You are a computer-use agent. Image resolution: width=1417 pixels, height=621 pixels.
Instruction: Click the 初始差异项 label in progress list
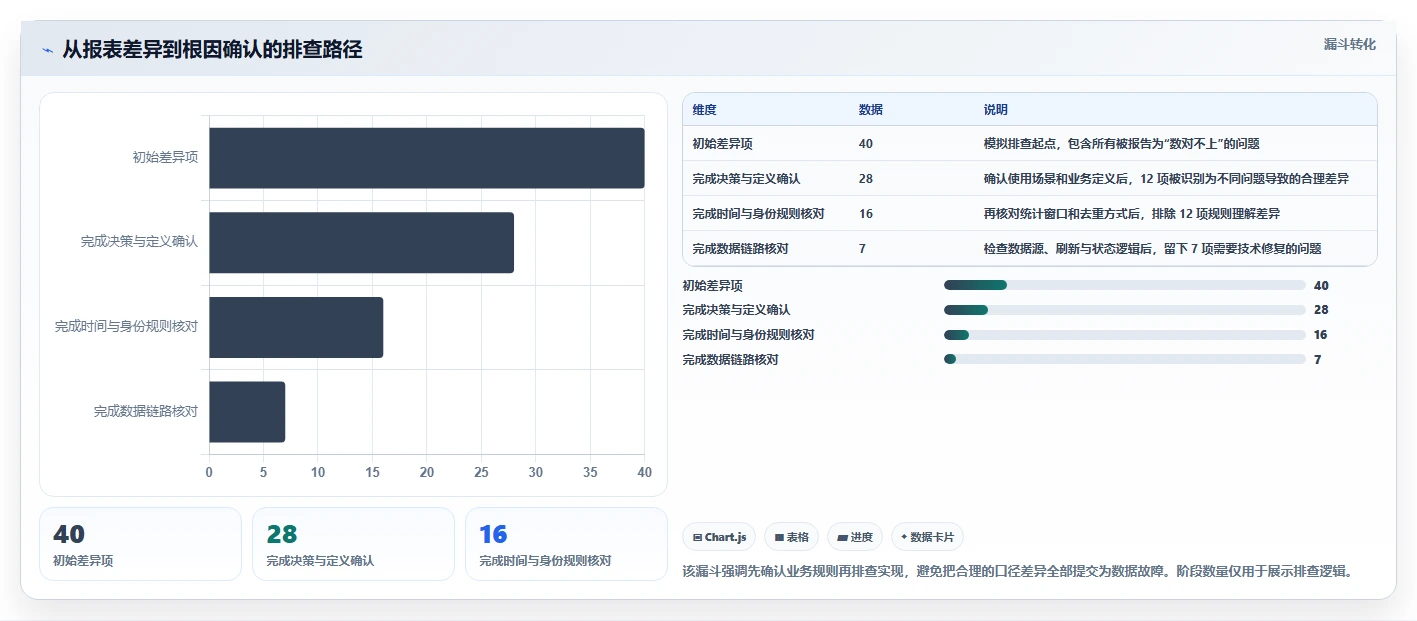point(712,286)
